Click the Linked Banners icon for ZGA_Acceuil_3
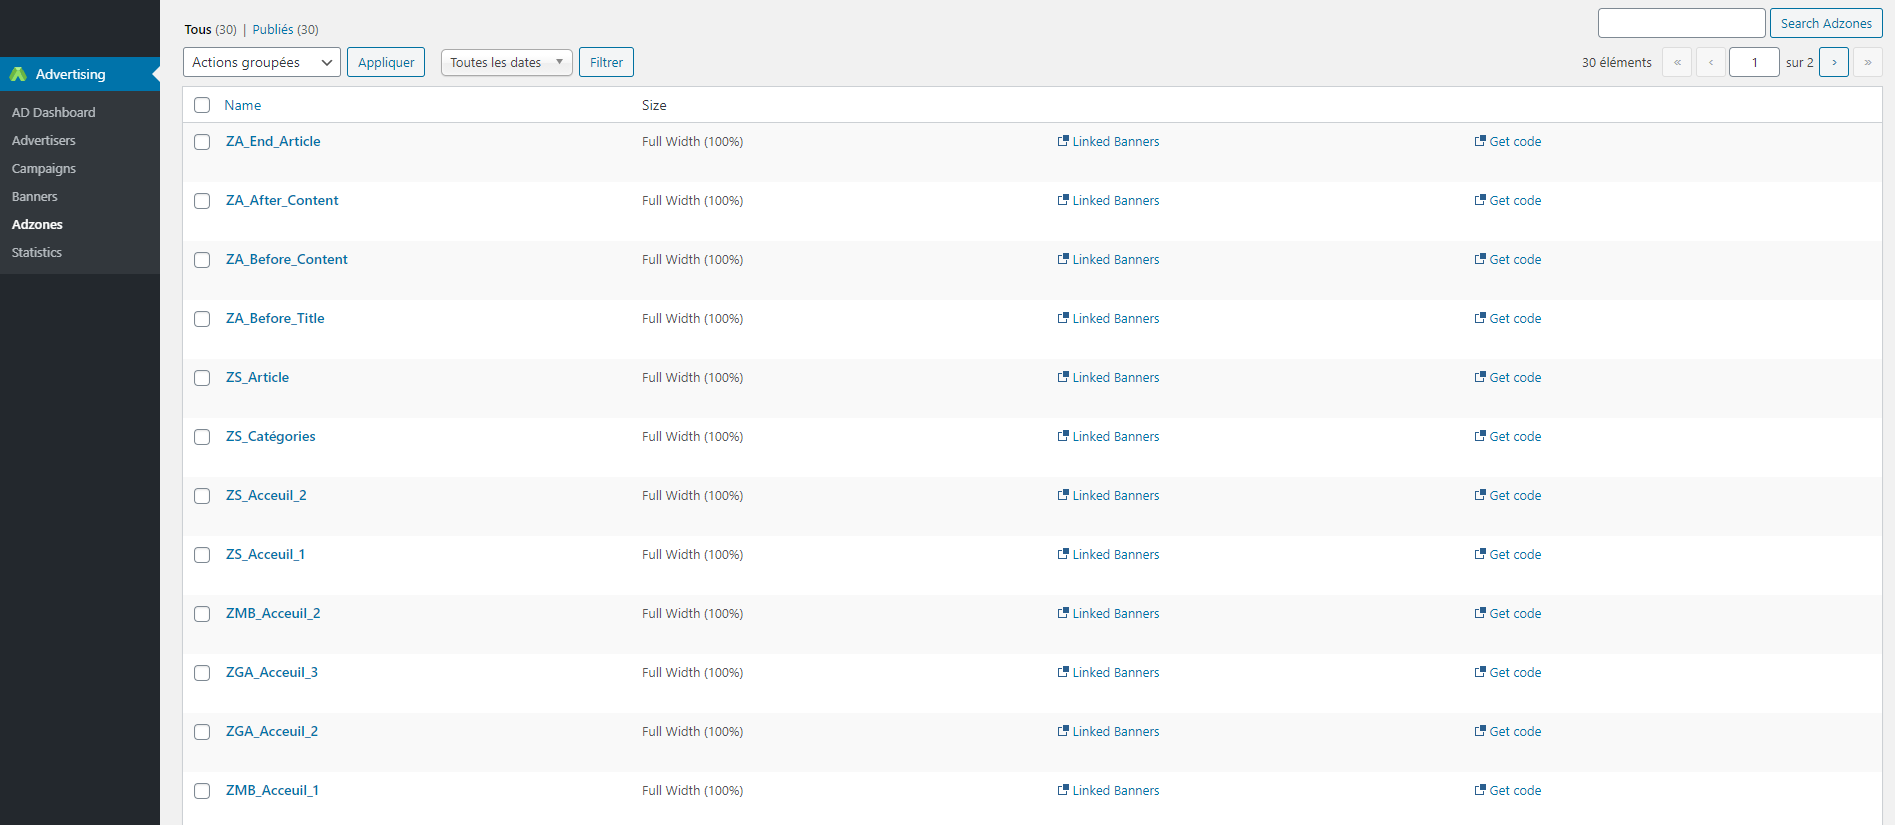This screenshot has width=1895, height=825. (x=1063, y=672)
